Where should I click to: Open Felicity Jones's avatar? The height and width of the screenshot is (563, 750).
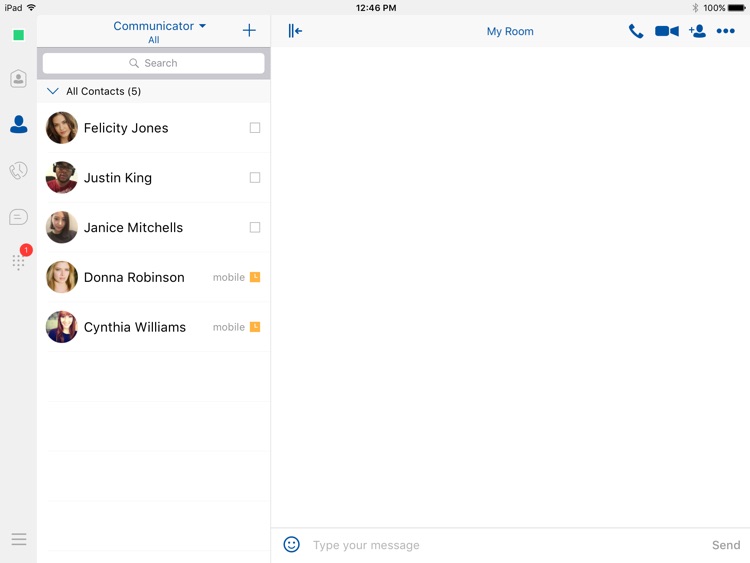[62, 128]
